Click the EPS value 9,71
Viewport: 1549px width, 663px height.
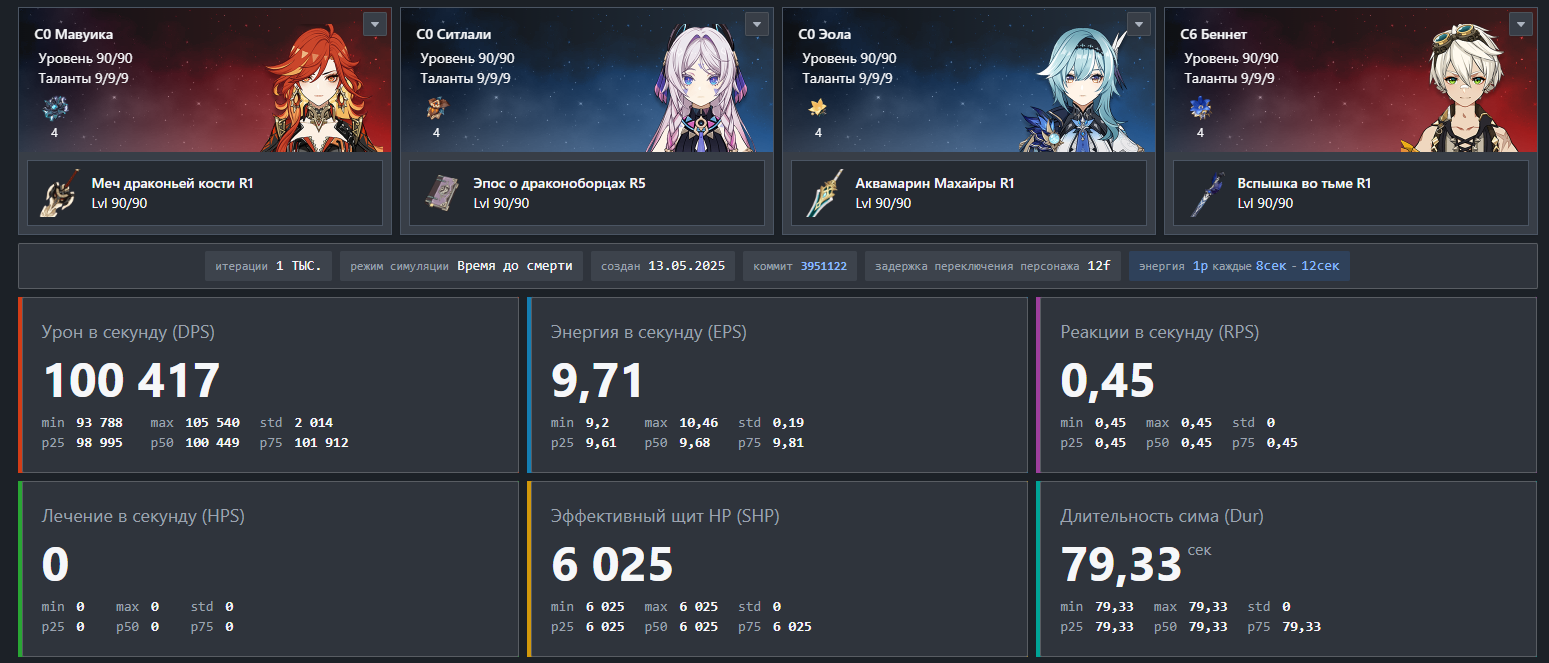coord(598,381)
